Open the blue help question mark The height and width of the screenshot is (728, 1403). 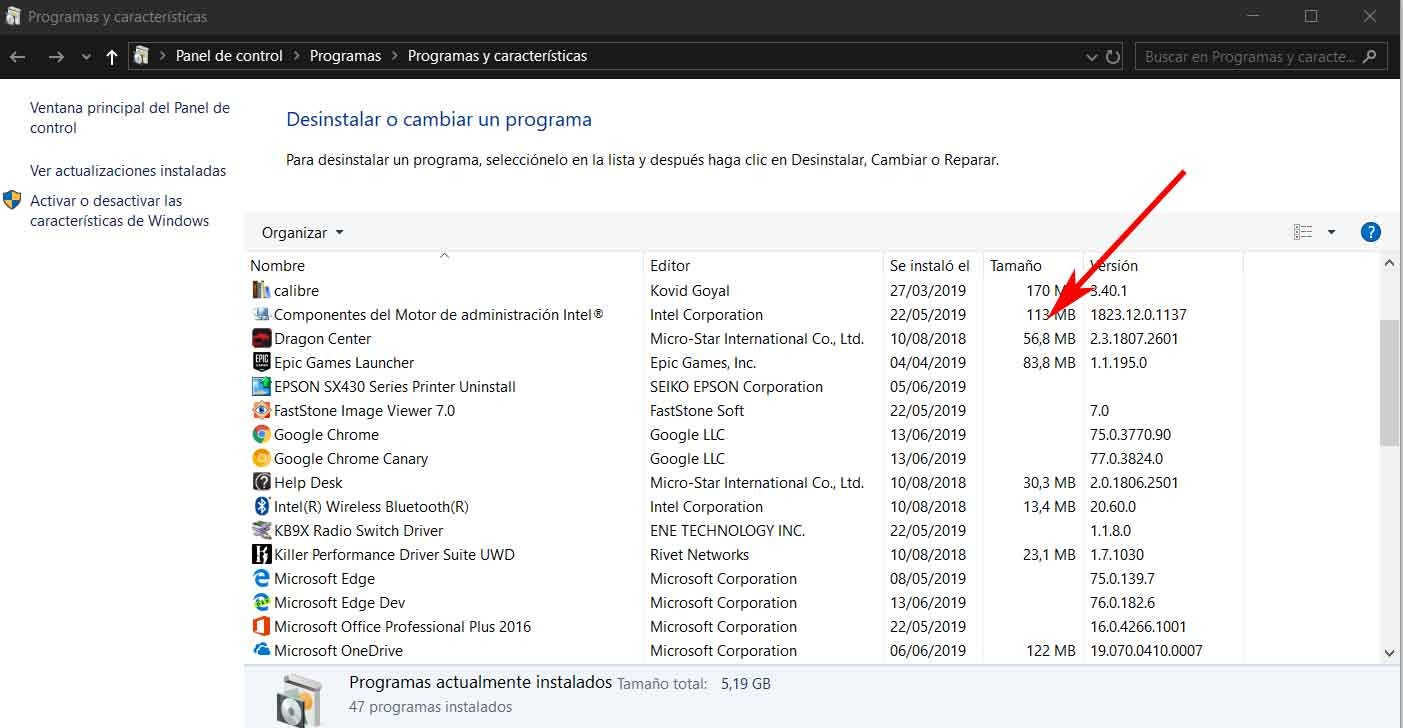tap(1370, 232)
